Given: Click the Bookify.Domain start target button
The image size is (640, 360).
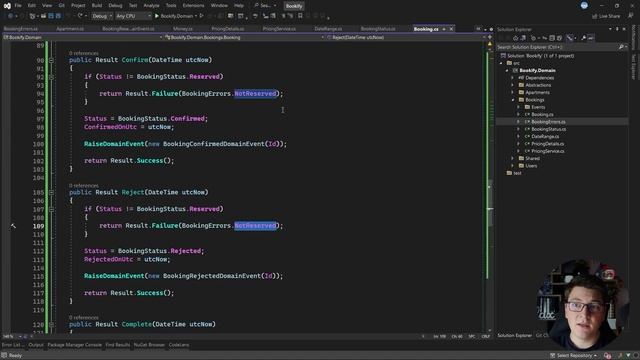Looking at the screenshot, I should (x=176, y=16).
